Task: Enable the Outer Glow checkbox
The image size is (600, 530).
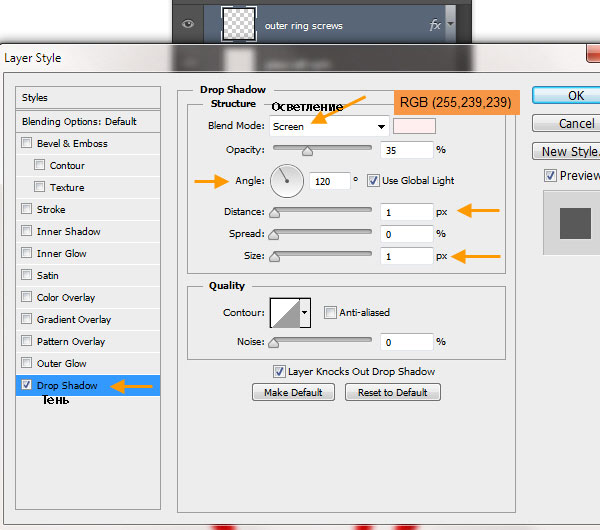Action: 26,363
